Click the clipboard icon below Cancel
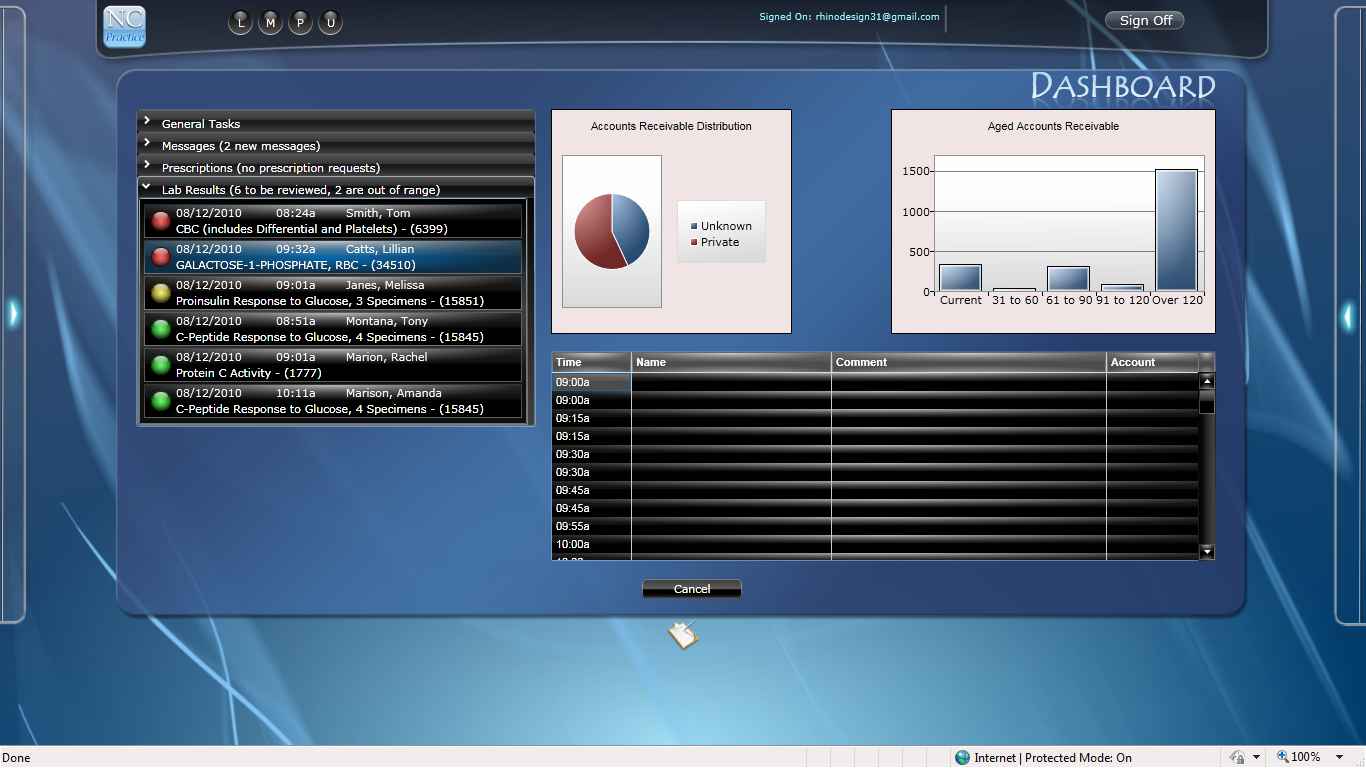This screenshot has width=1366, height=768. tap(683, 635)
